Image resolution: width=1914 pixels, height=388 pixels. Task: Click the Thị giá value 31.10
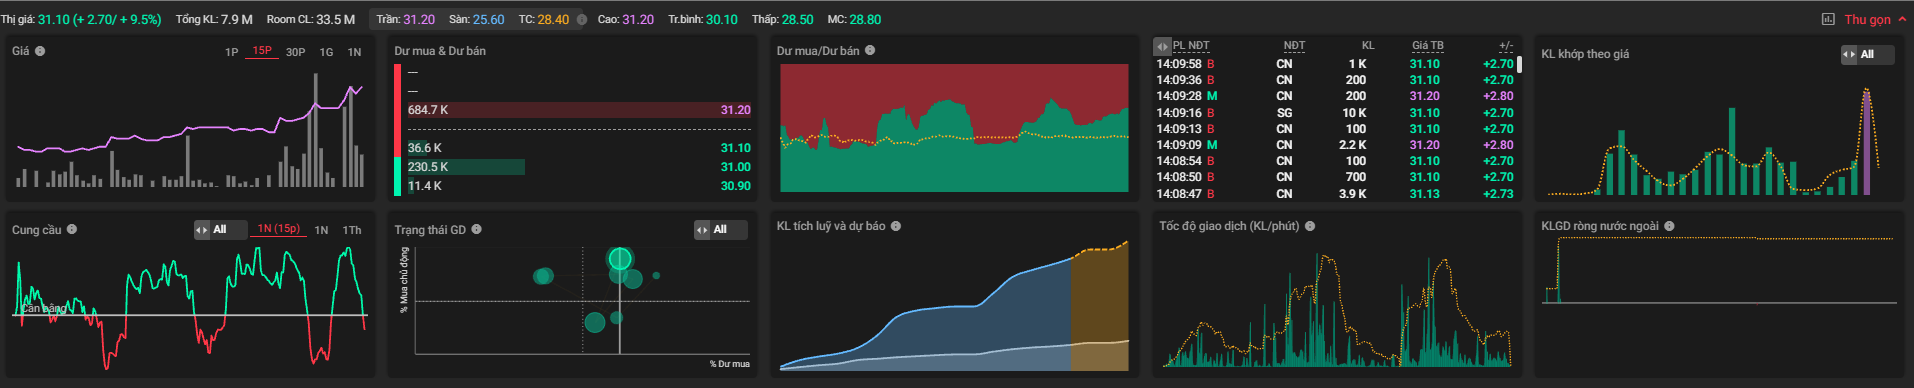[54, 19]
